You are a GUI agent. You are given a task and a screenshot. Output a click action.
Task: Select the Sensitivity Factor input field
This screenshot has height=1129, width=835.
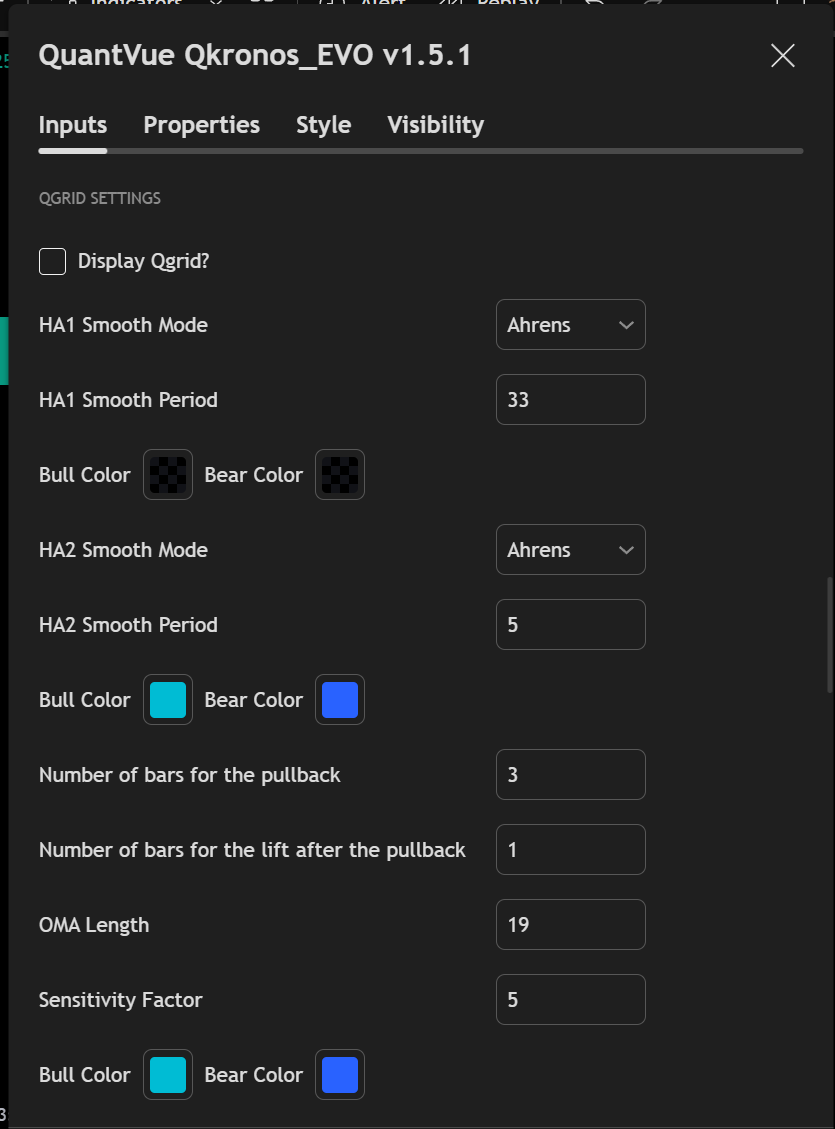tap(570, 1000)
